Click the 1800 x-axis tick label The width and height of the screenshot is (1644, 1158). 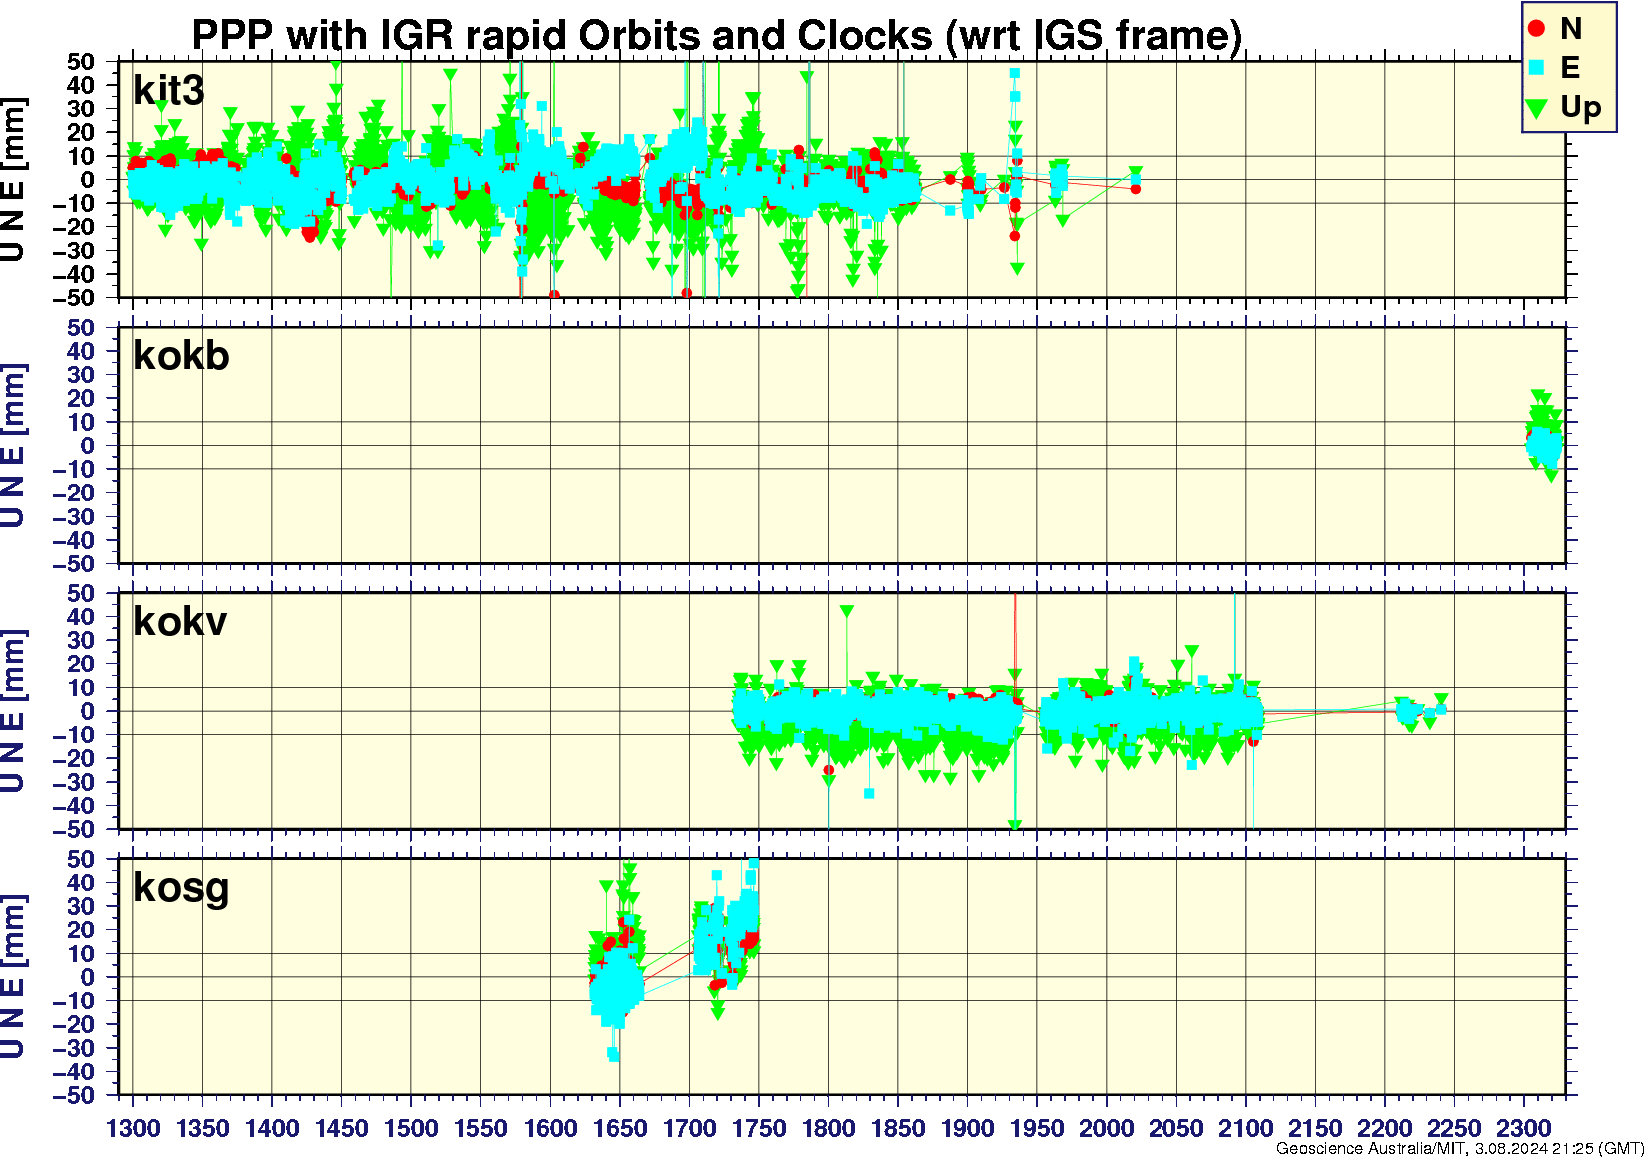point(828,1128)
